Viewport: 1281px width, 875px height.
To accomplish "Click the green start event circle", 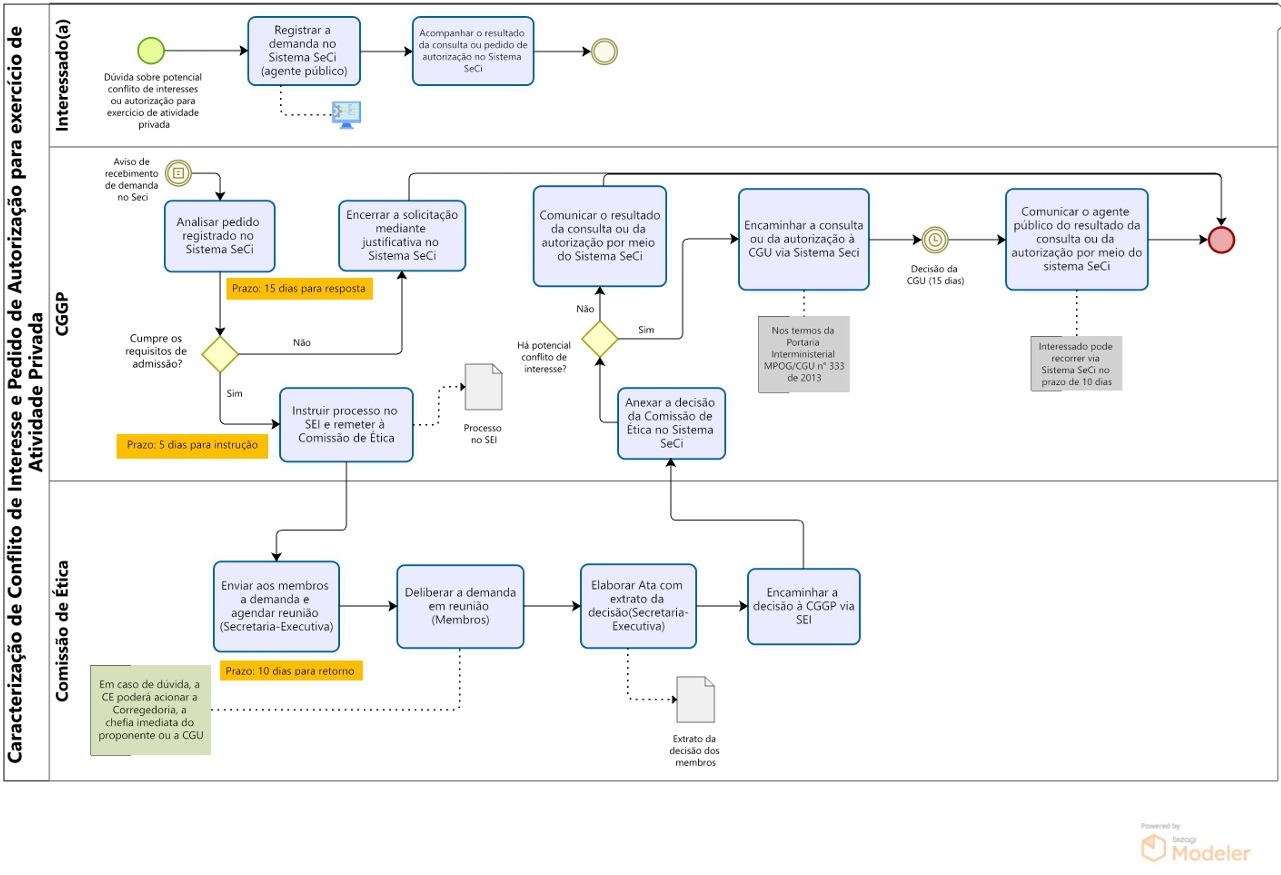I will (x=151, y=50).
